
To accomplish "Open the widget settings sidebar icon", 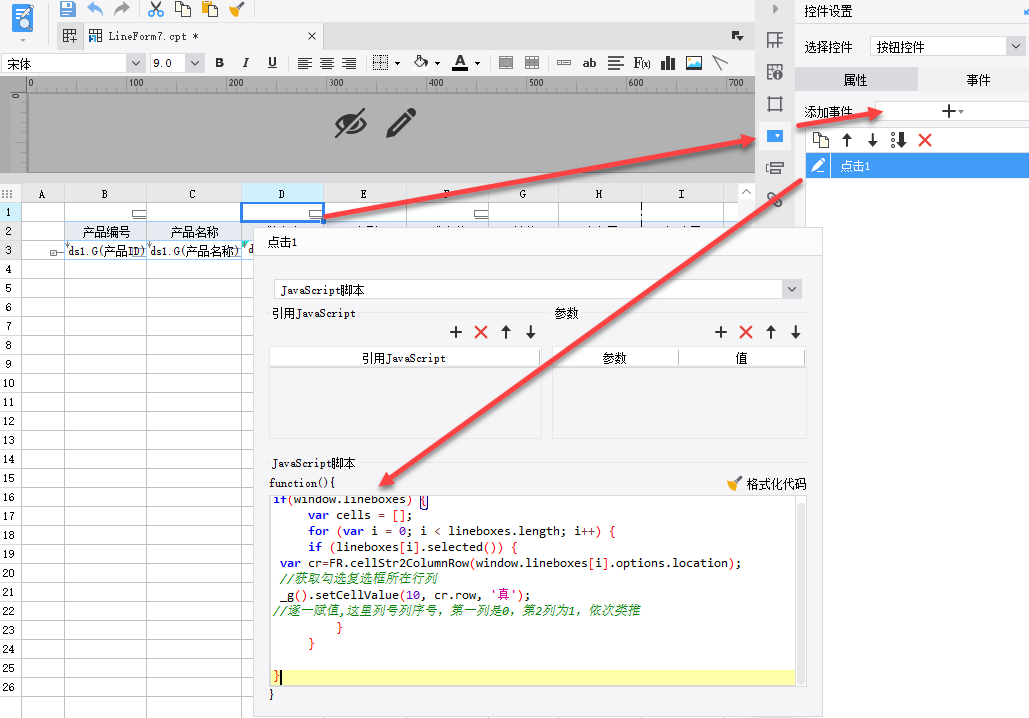I will pos(775,136).
